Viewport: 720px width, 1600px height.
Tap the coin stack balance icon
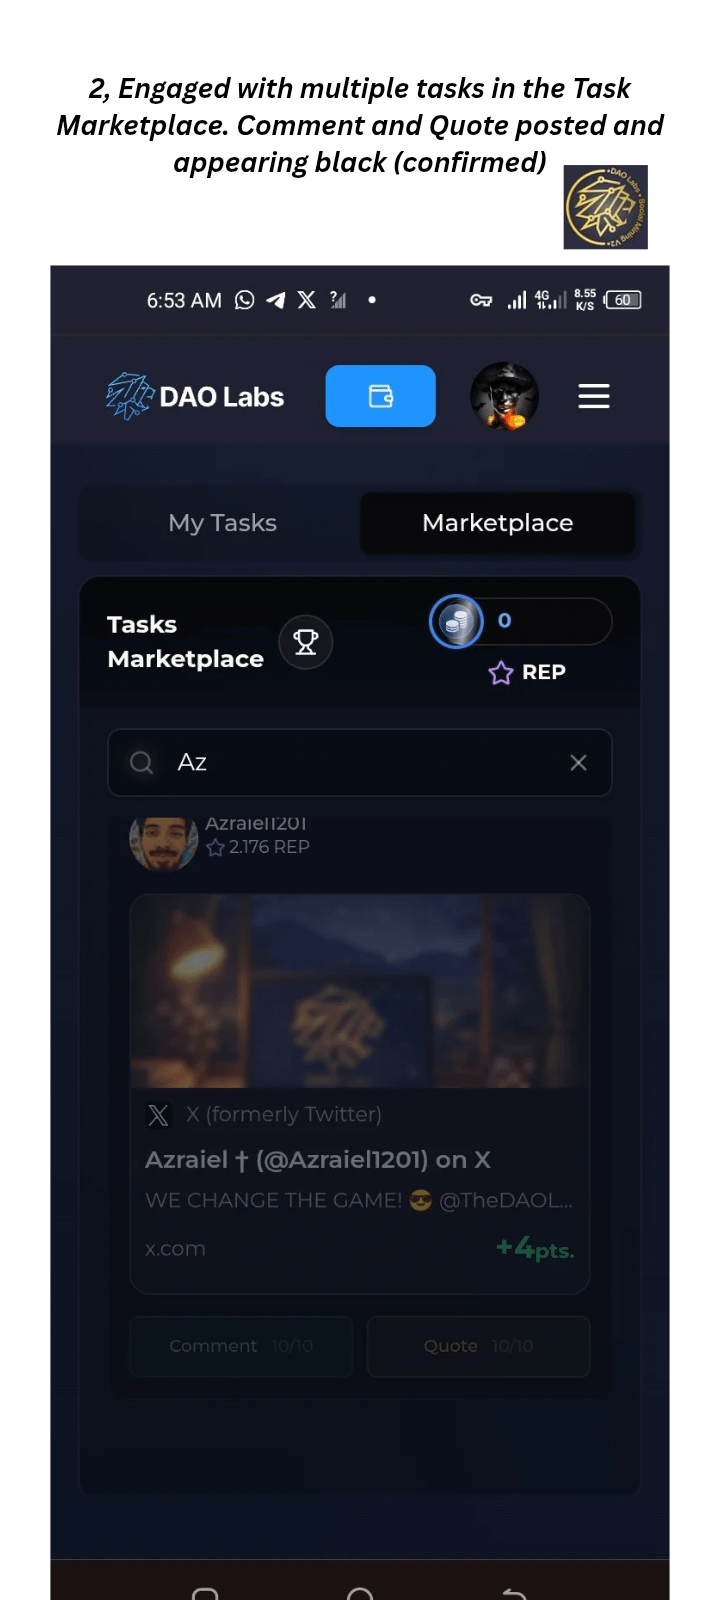coord(456,621)
